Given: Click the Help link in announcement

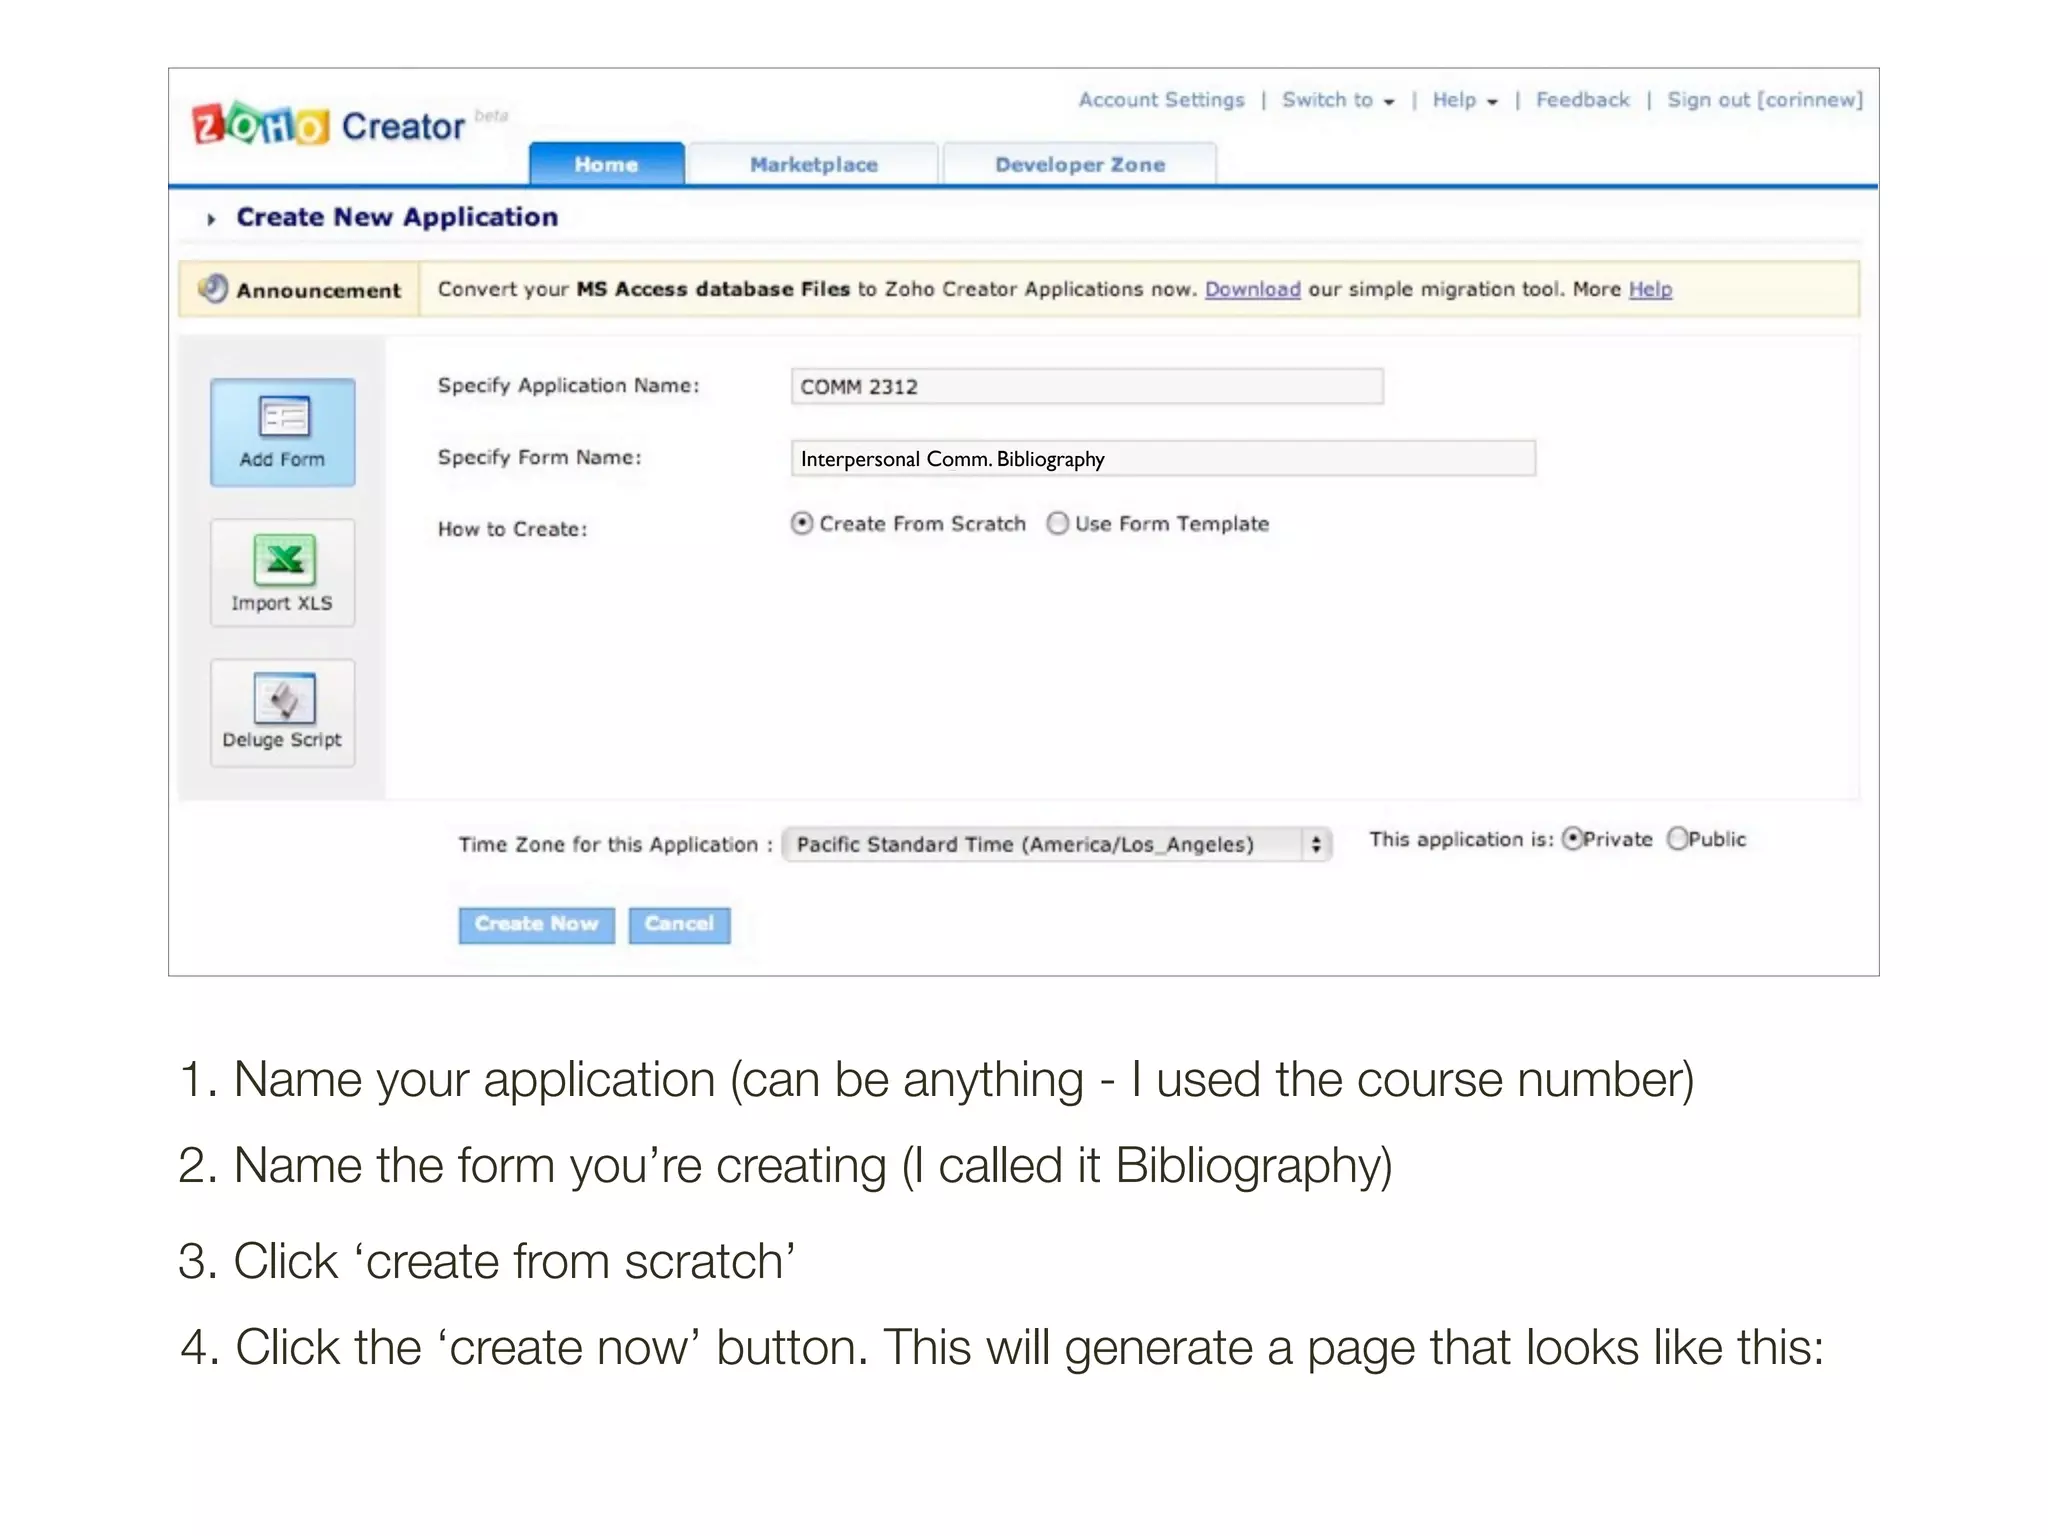Looking at the screenshot, I should pos(1650,289).
